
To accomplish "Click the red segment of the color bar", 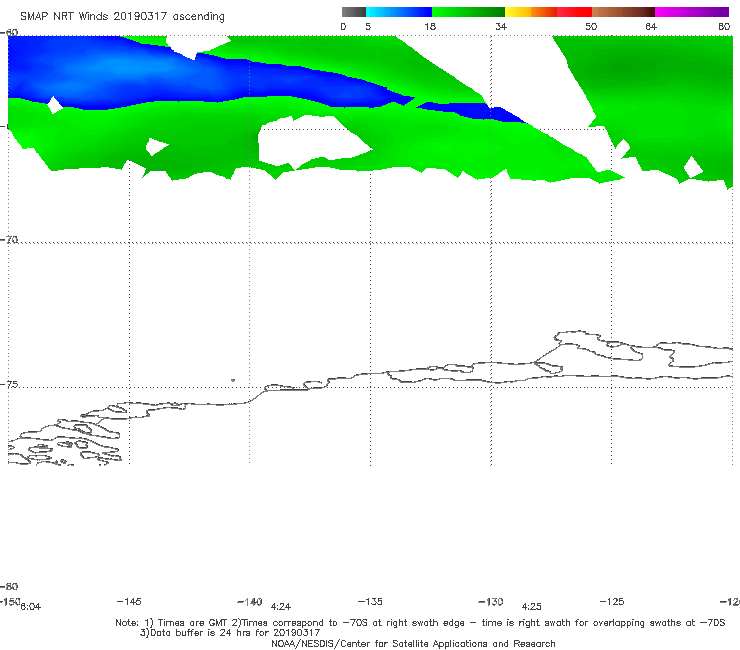I will [x=574, y=12].
